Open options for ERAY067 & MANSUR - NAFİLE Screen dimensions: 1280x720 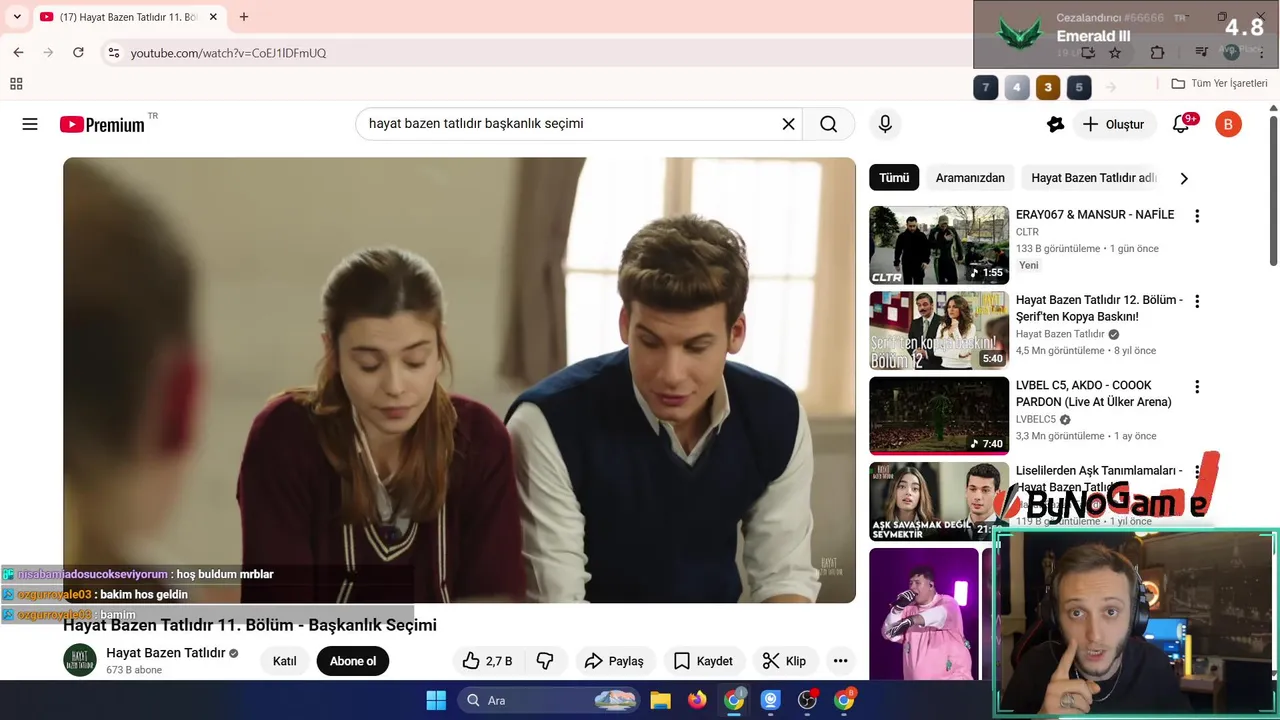(x=1196, y=216)
